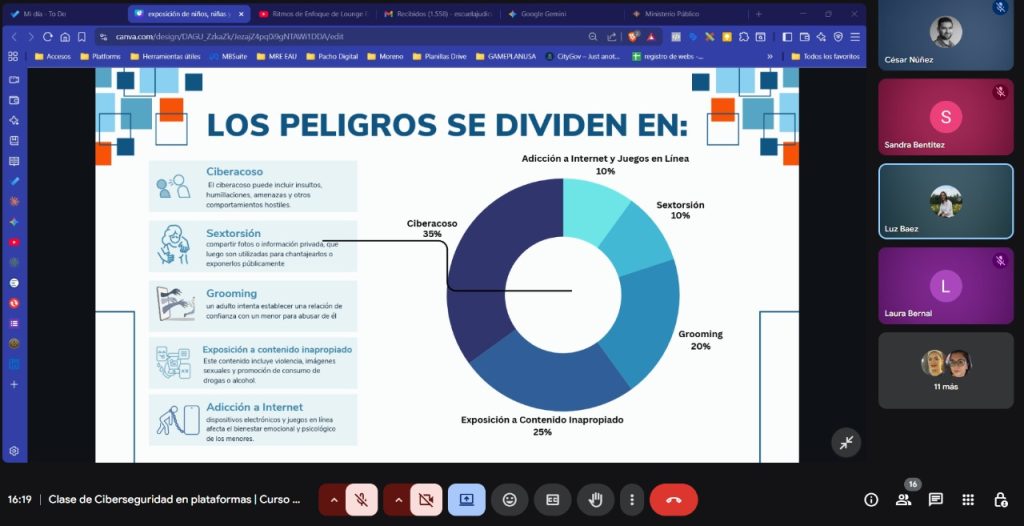Screen dimensions: 1024x526
Task: Switch to the Ministerio Público tab
Action: click(671, 14)
